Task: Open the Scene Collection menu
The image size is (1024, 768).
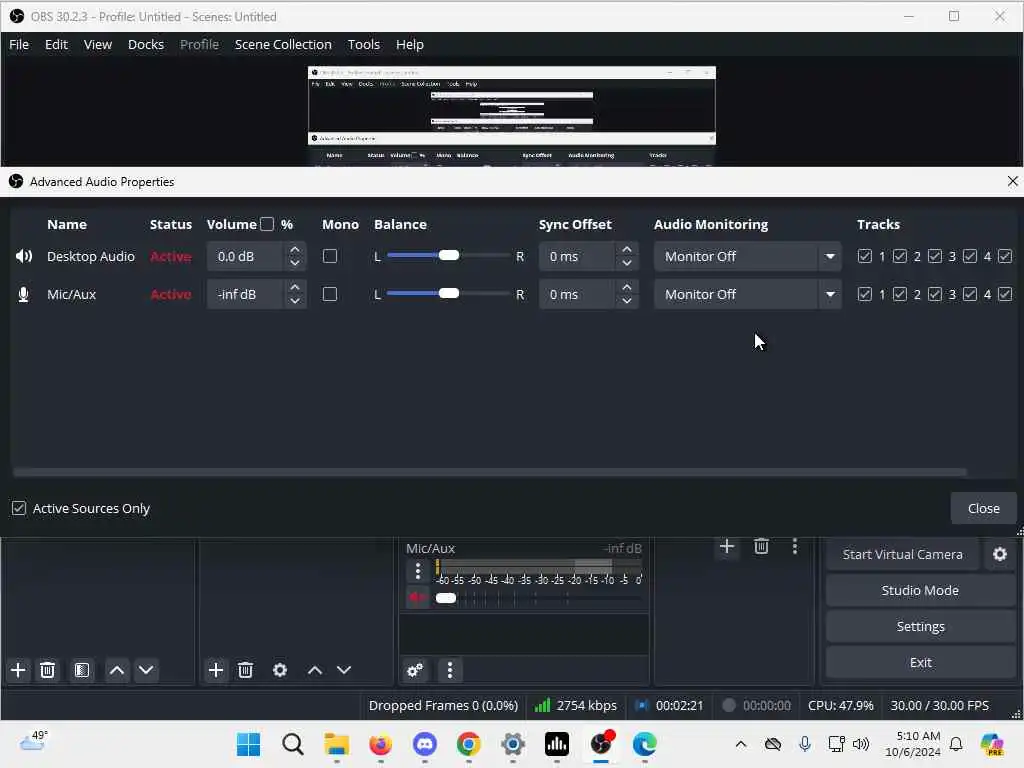Action: coord(283,44)
